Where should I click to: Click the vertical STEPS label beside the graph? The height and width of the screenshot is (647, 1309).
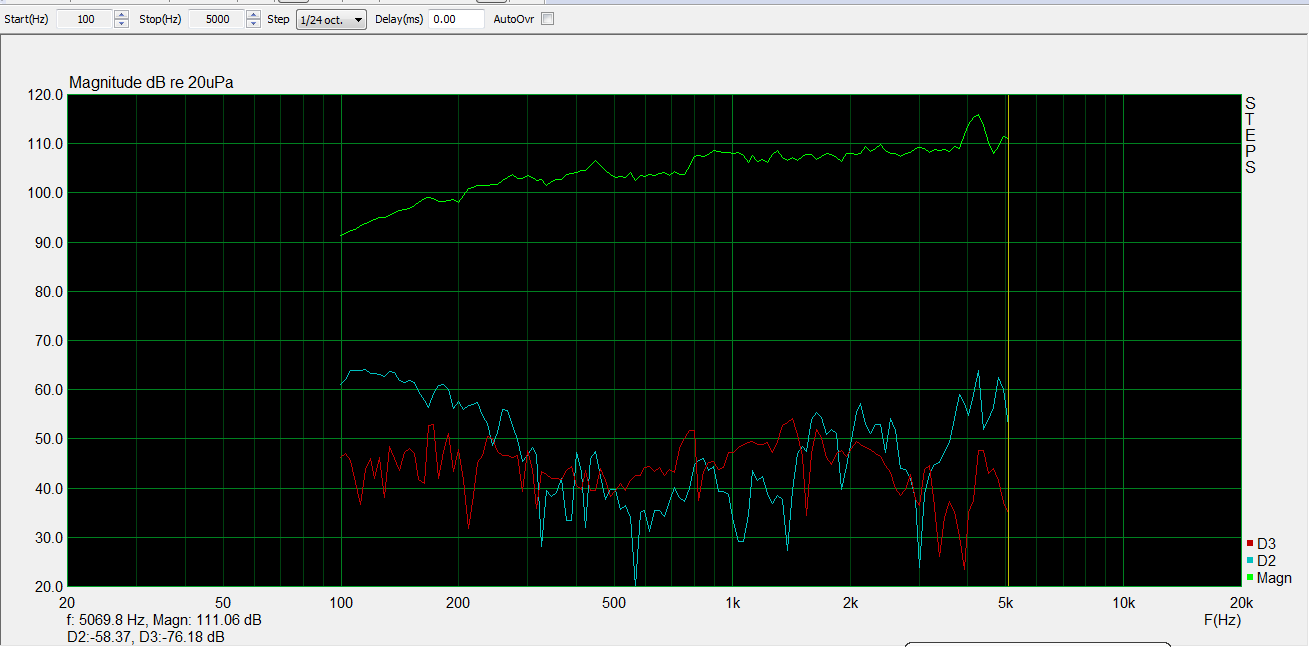click(x=1250, y=135)
